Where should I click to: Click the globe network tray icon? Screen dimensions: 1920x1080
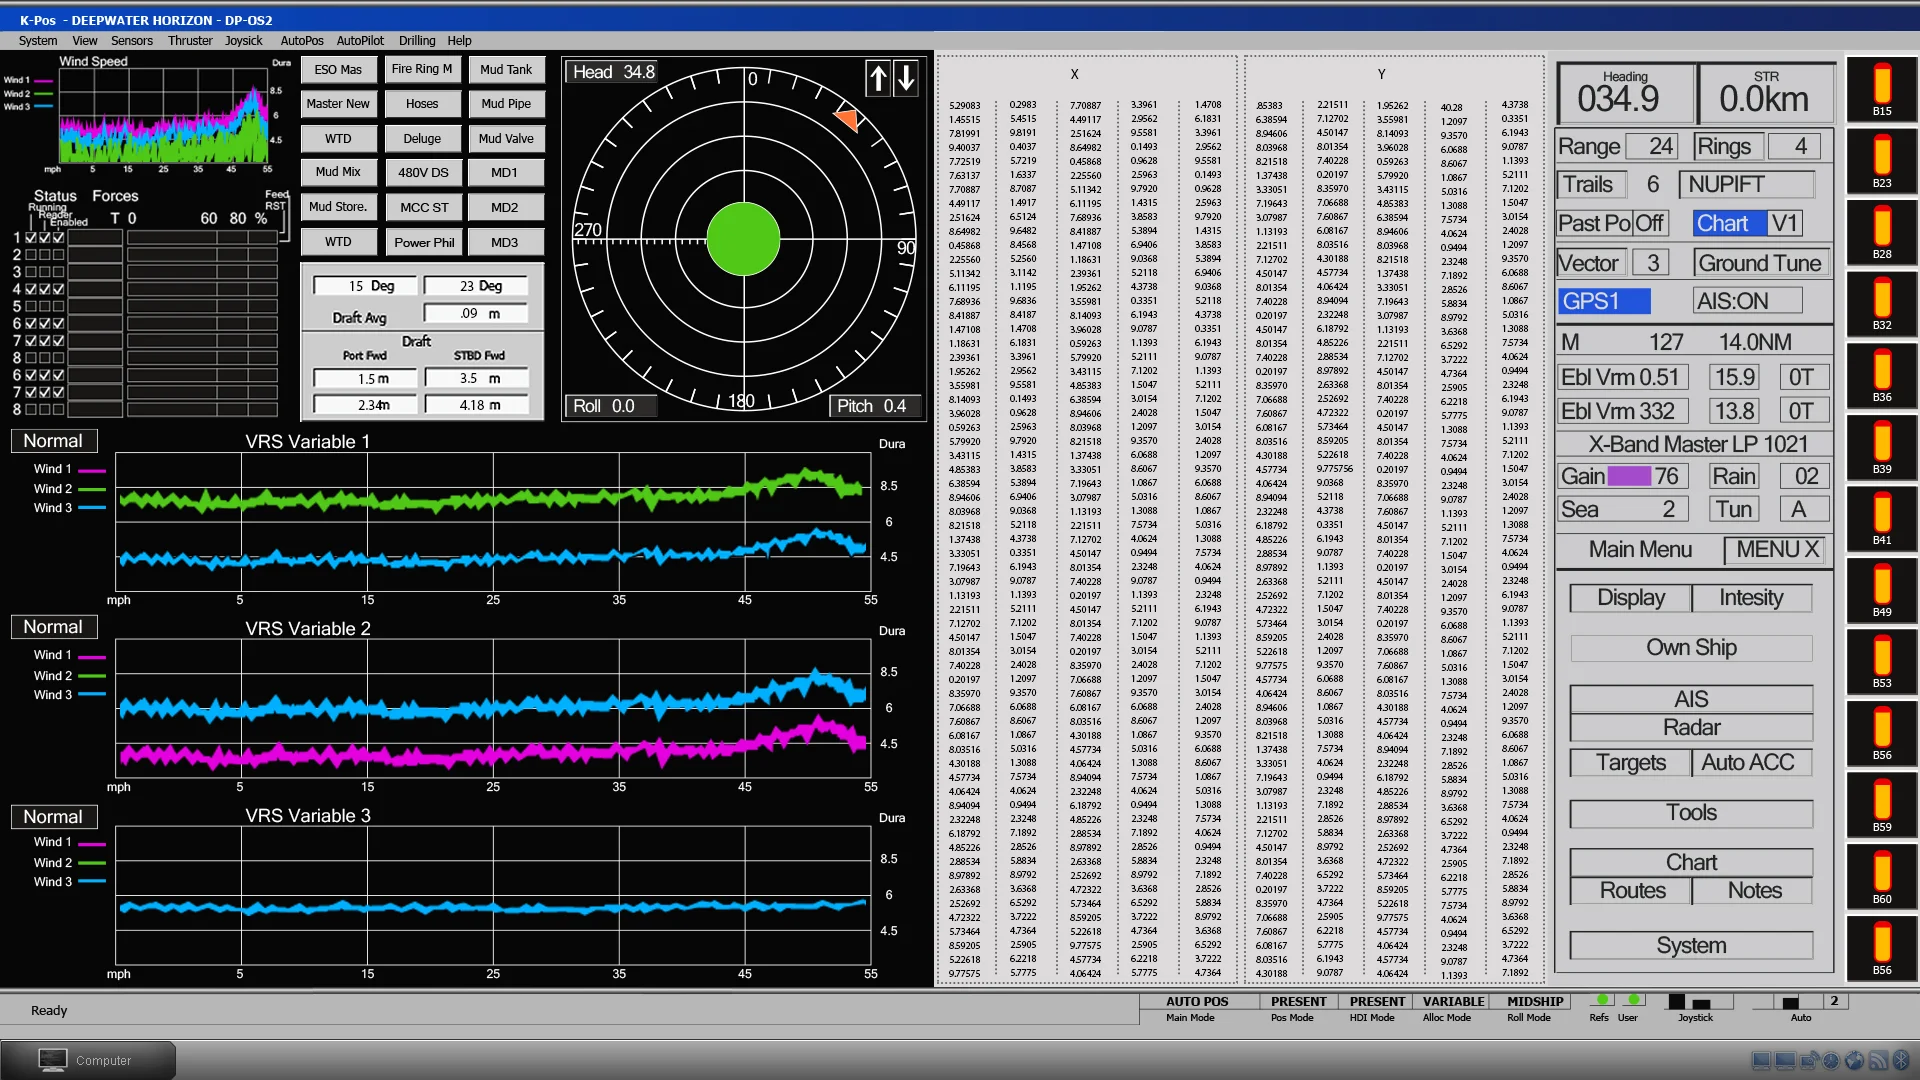click(x=1854, y=1060)
